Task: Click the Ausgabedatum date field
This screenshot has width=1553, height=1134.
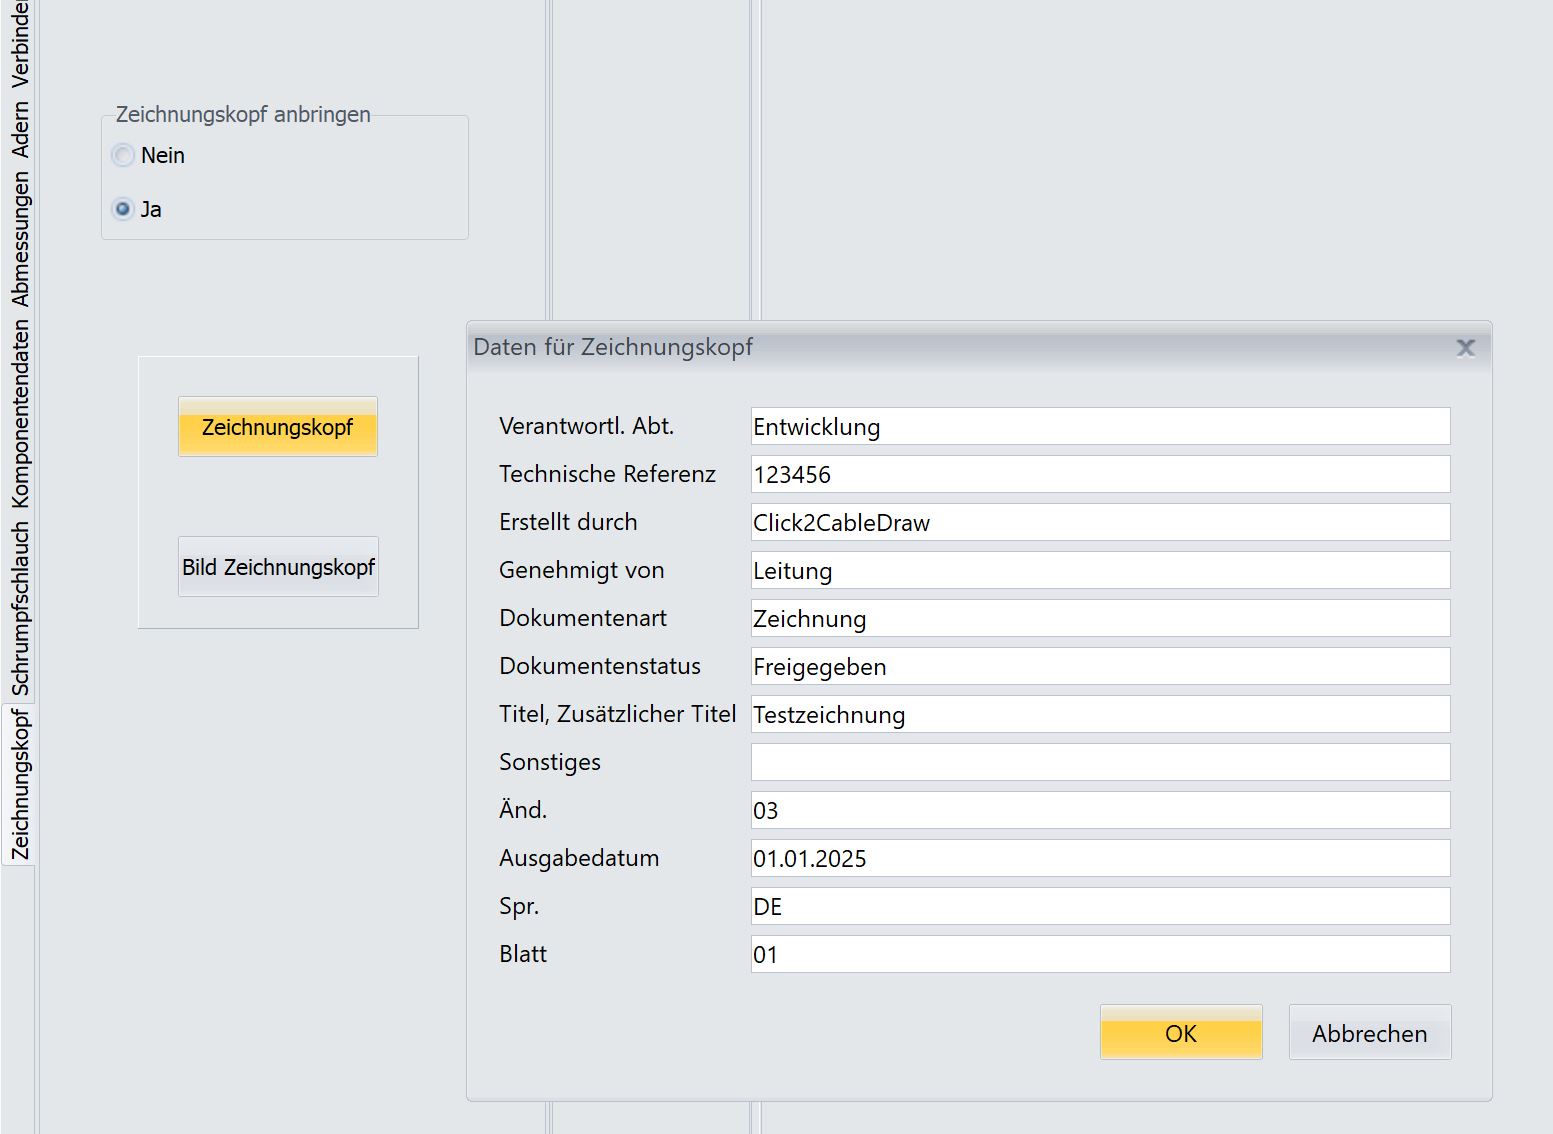Action: coord(1100,859)
